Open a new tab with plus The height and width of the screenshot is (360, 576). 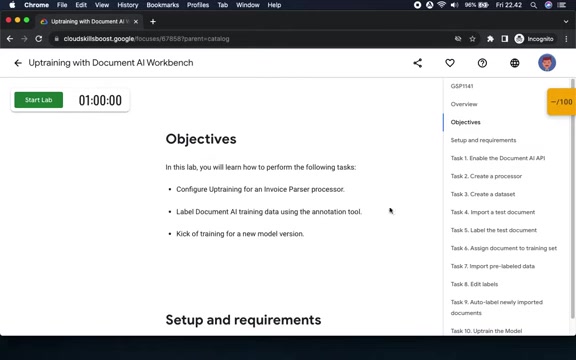153,22
